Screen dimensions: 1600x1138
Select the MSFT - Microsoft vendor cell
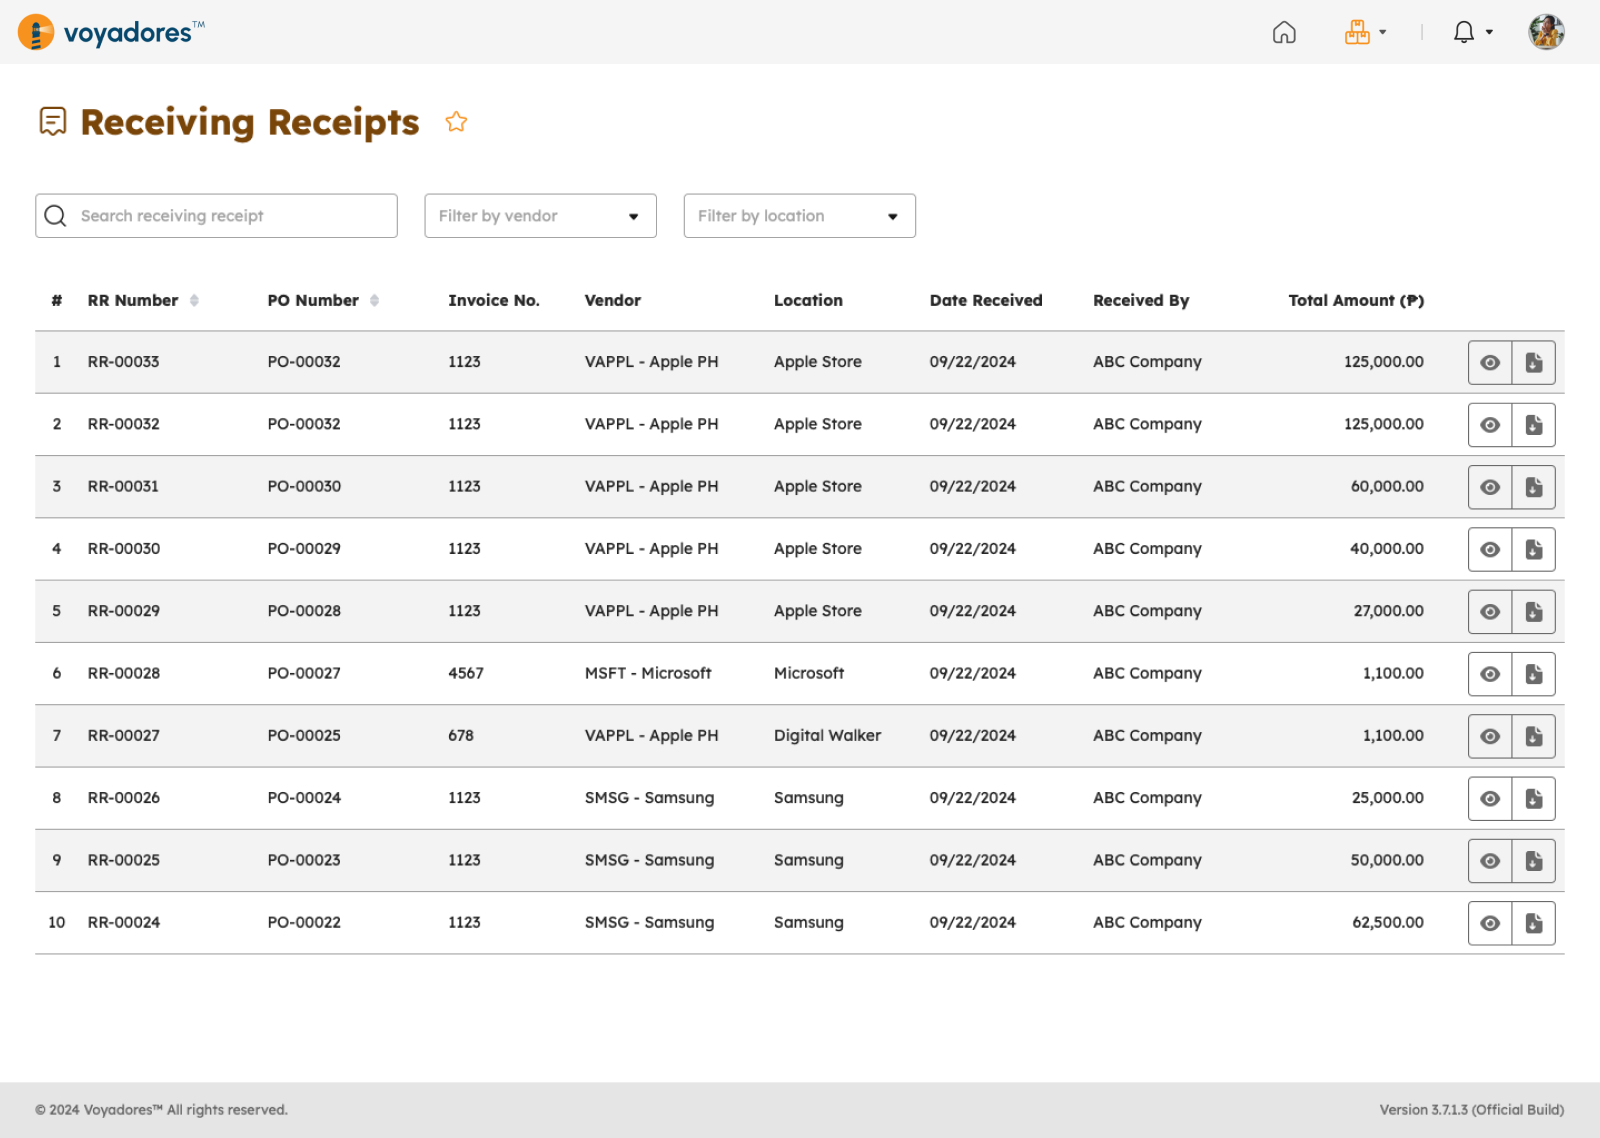coord(648,673)
